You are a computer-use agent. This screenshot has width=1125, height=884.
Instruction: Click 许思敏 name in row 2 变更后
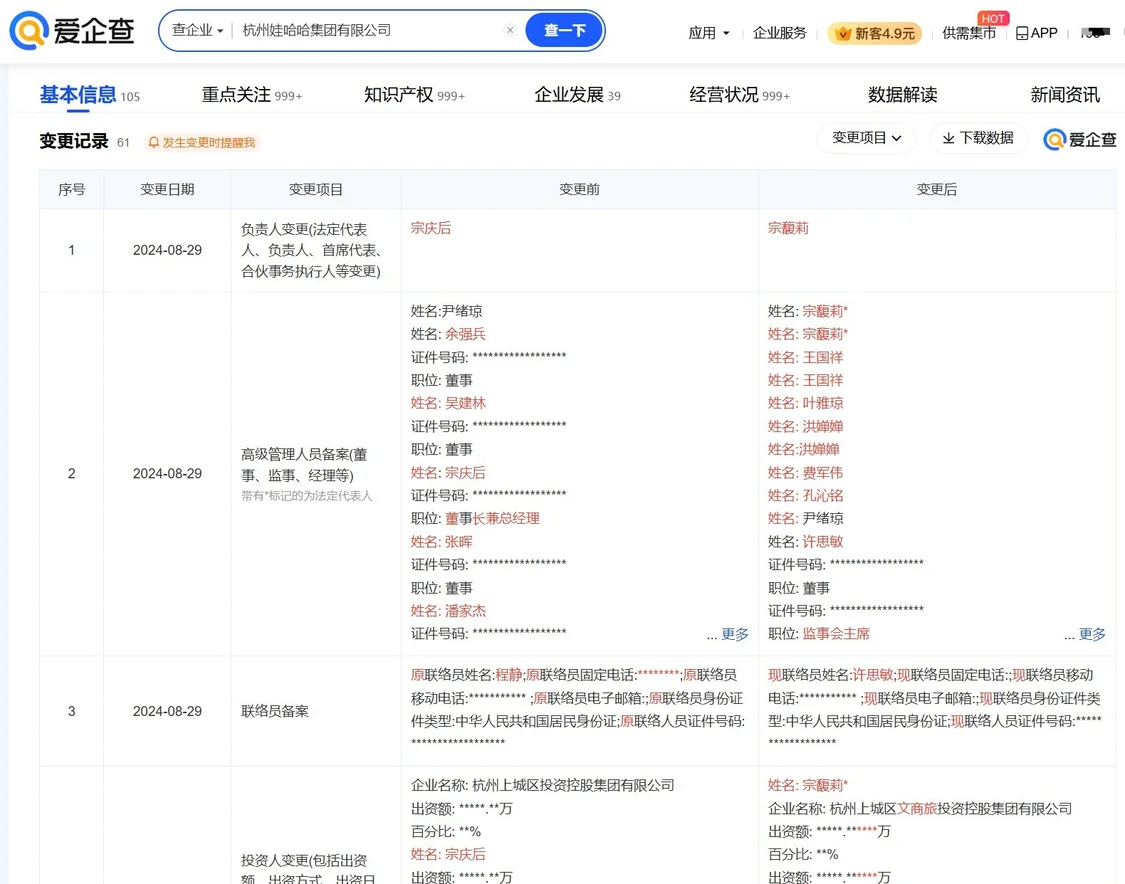822,542
